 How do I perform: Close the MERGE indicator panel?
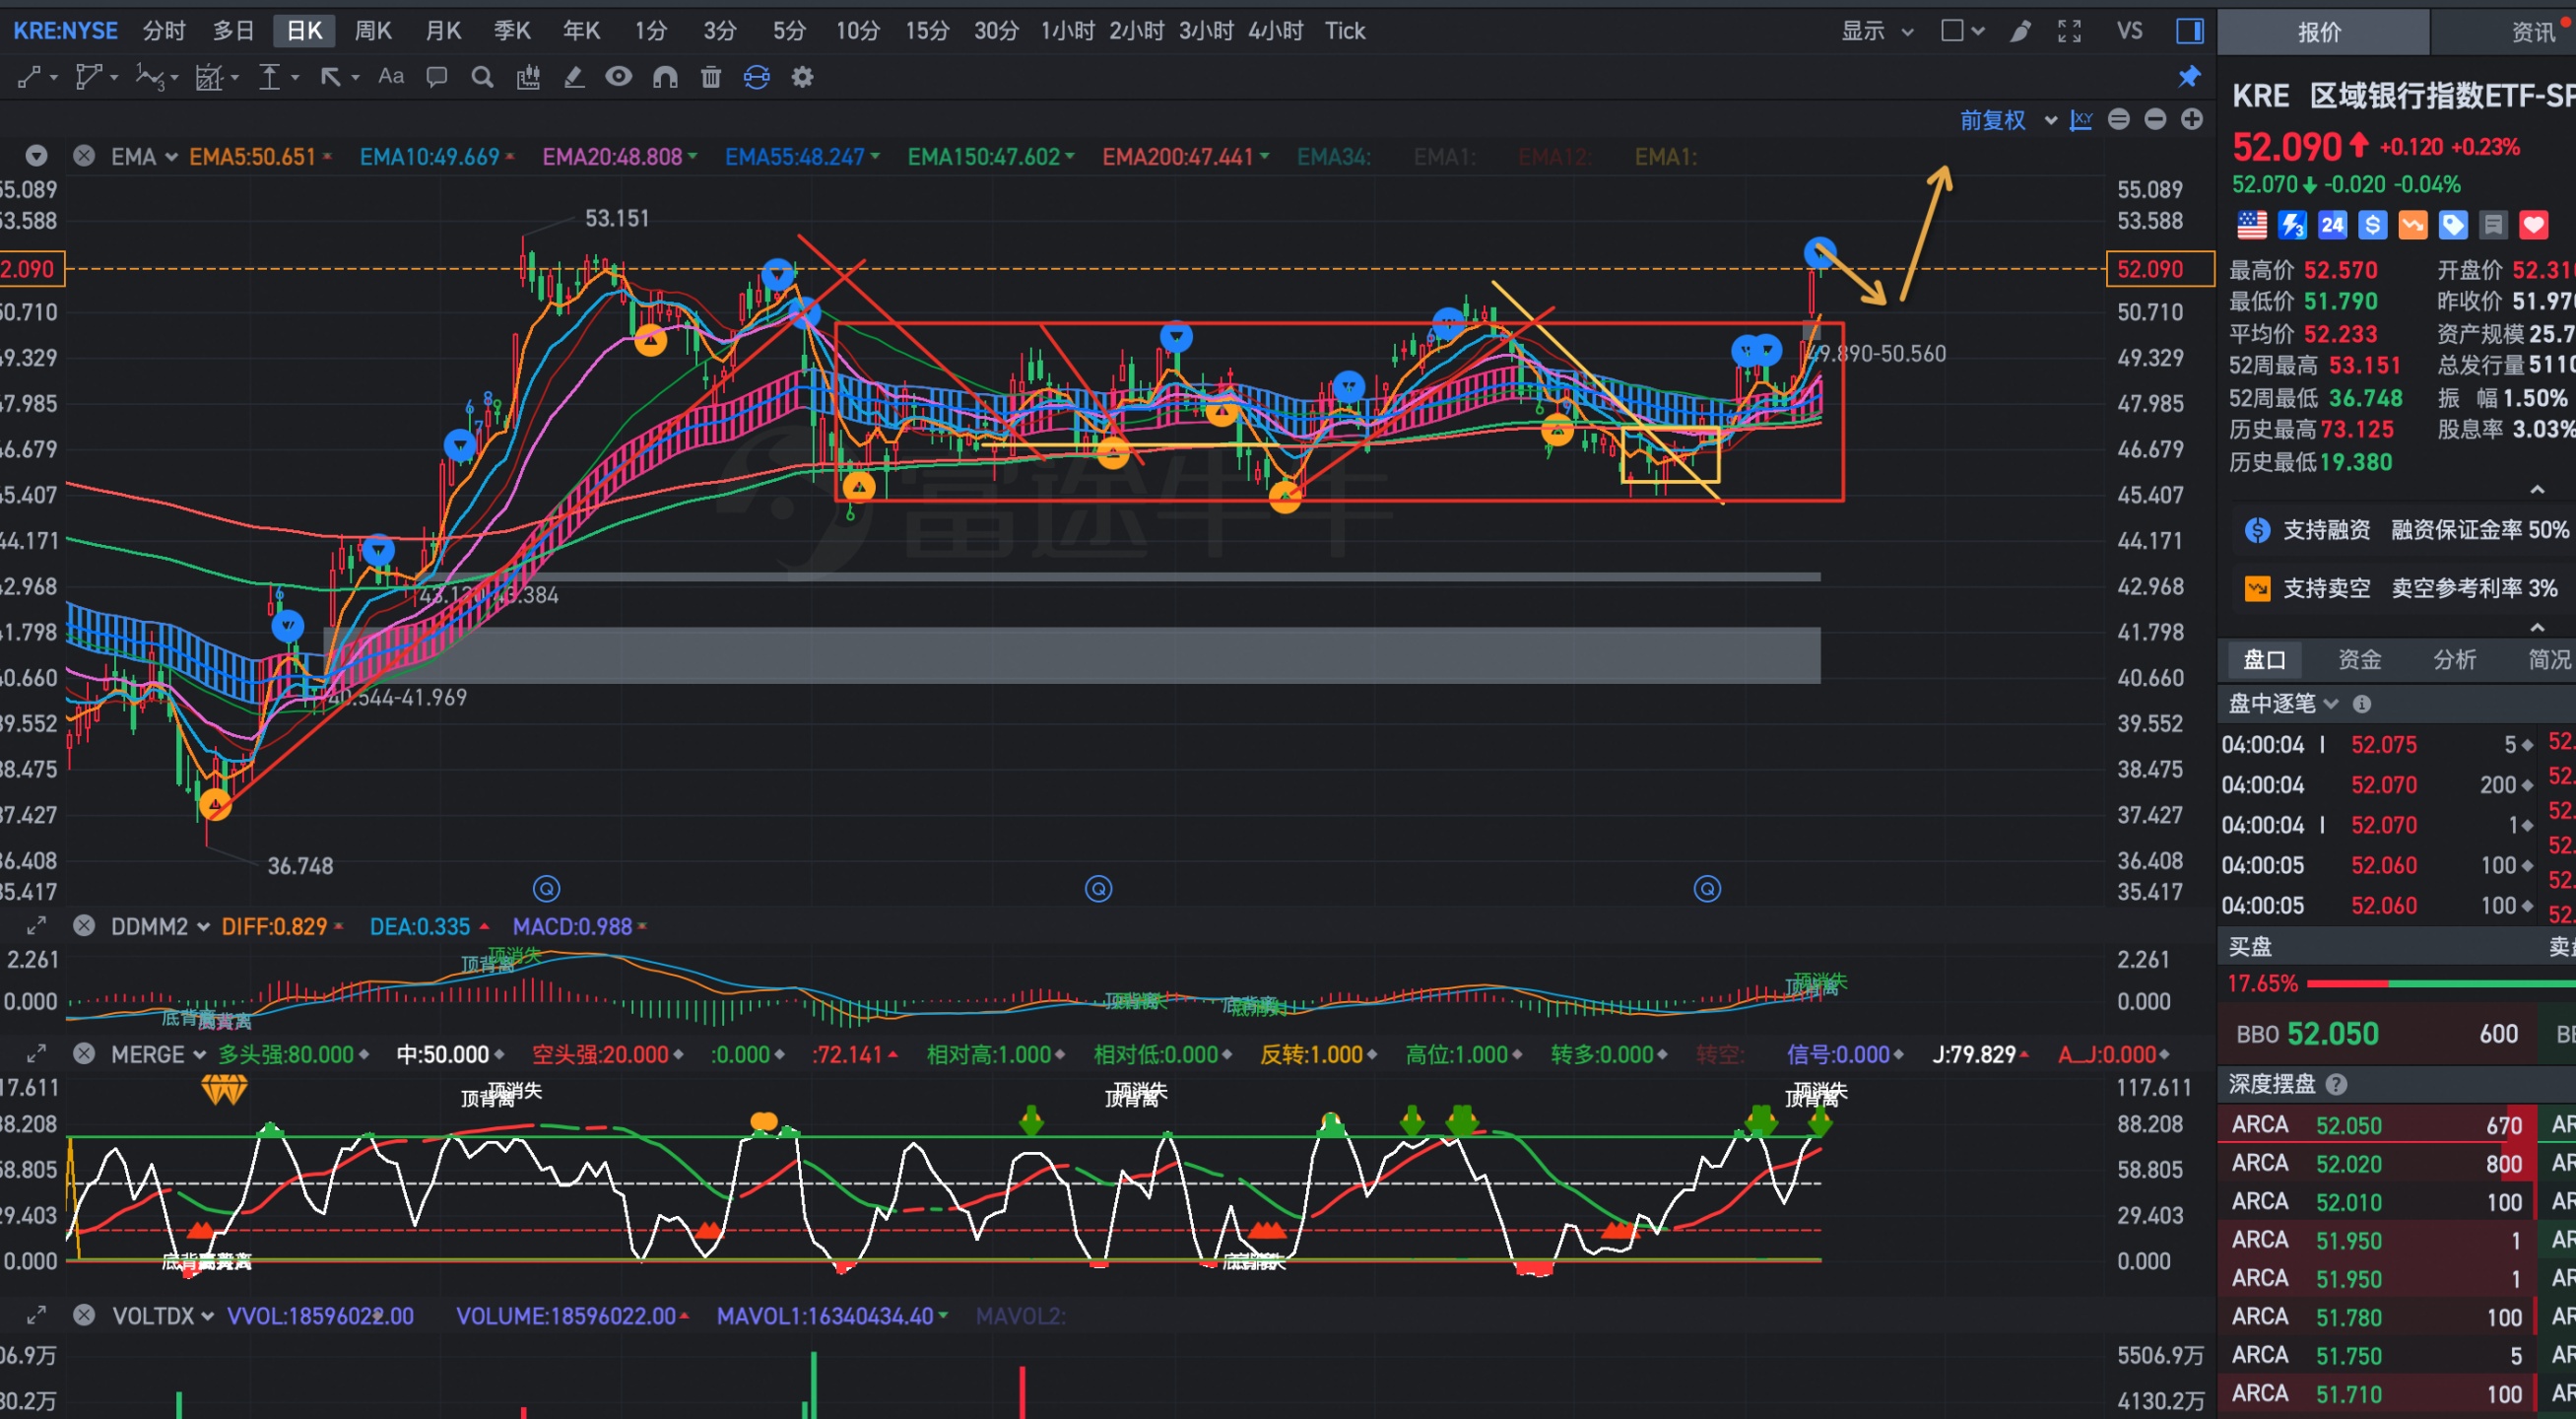pos(84,1054)
